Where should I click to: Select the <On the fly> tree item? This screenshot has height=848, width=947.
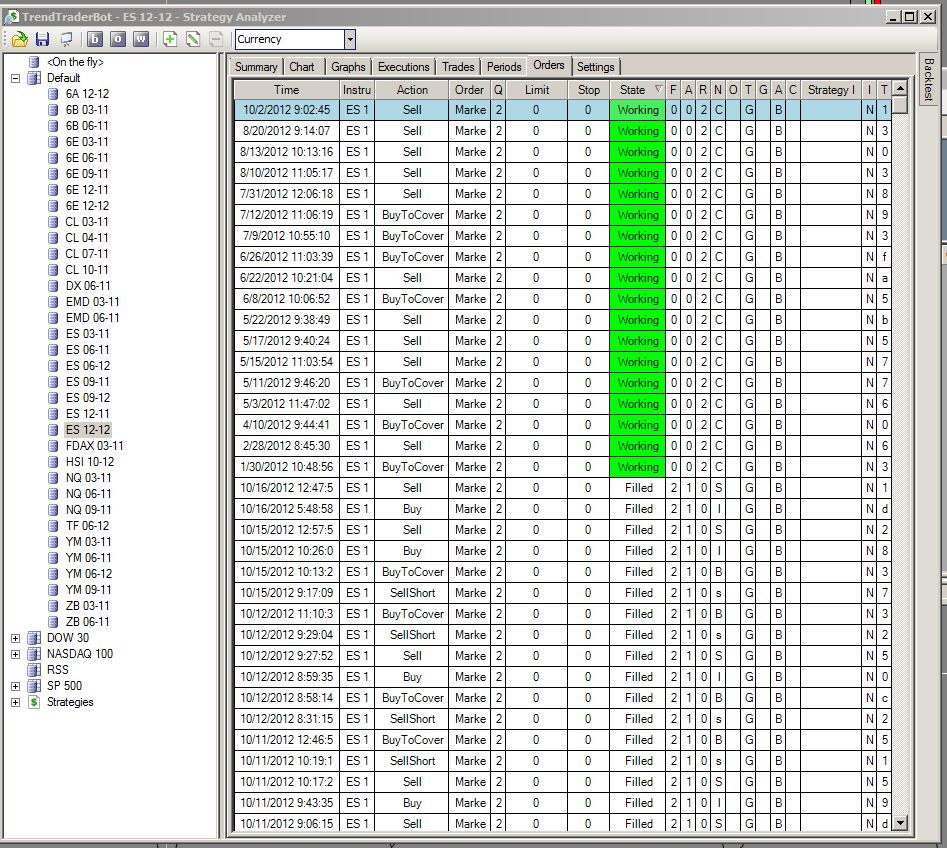click(75, 62)
